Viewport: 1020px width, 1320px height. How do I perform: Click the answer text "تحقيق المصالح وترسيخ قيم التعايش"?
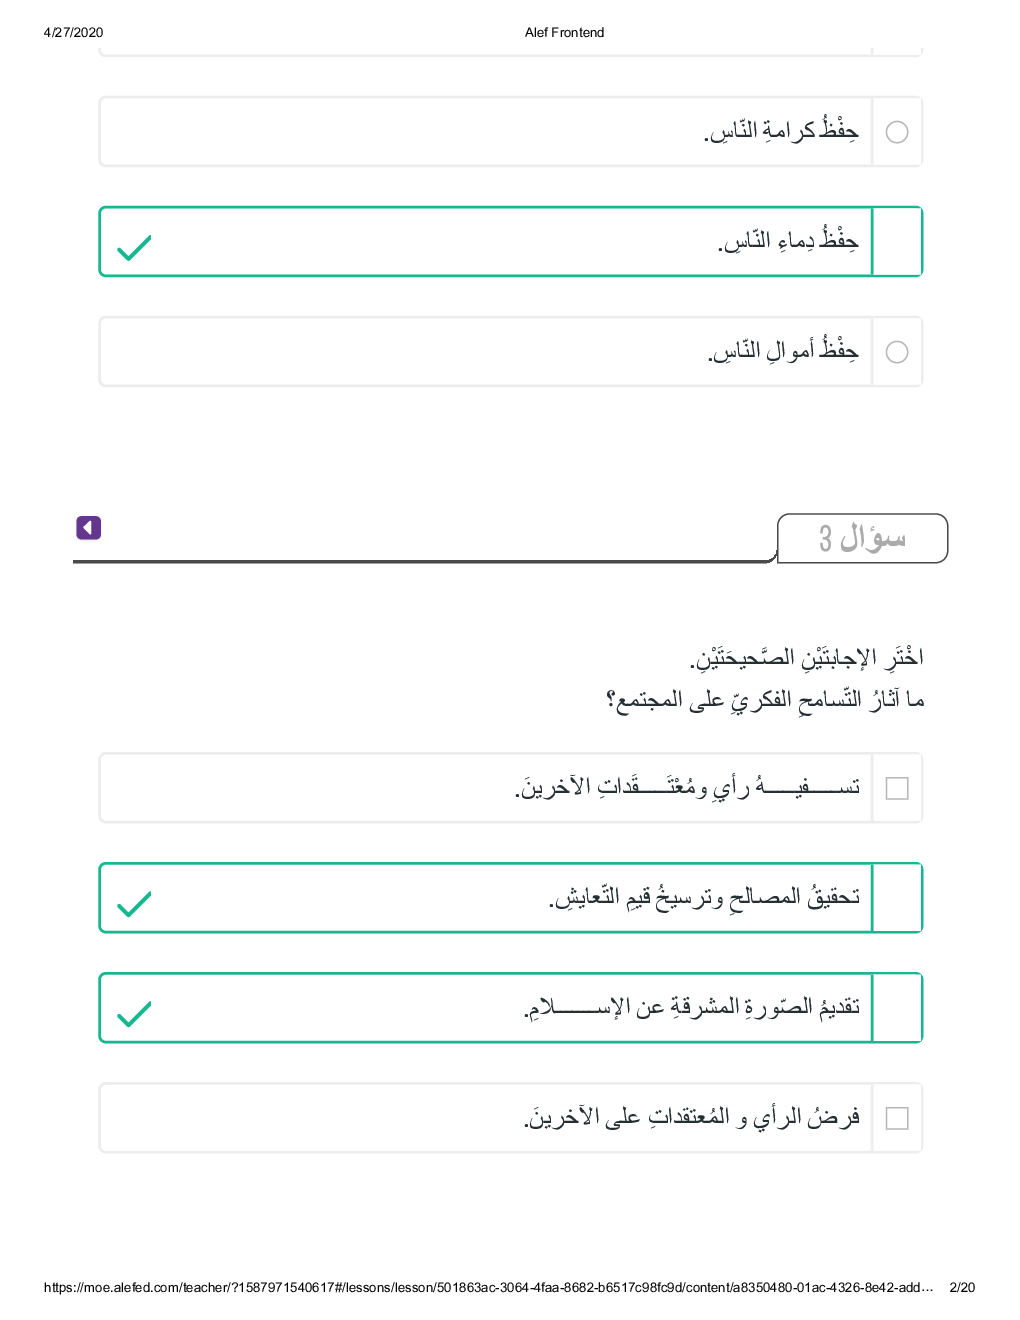704,897
